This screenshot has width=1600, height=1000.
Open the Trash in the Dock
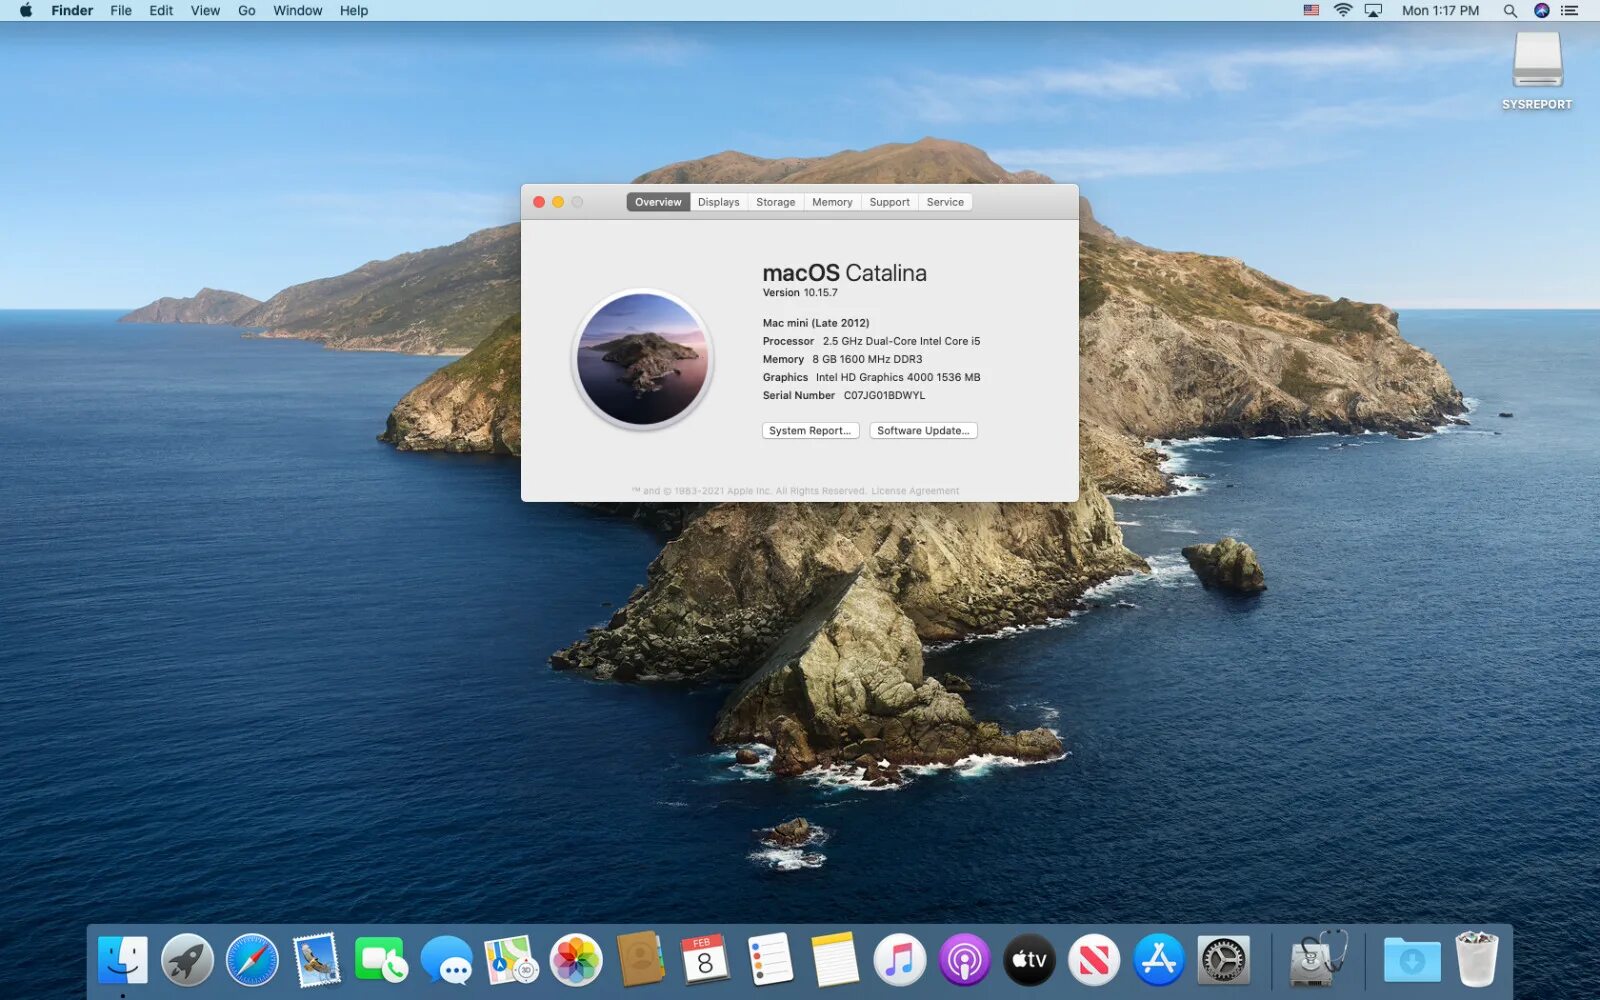point(1476,959)
